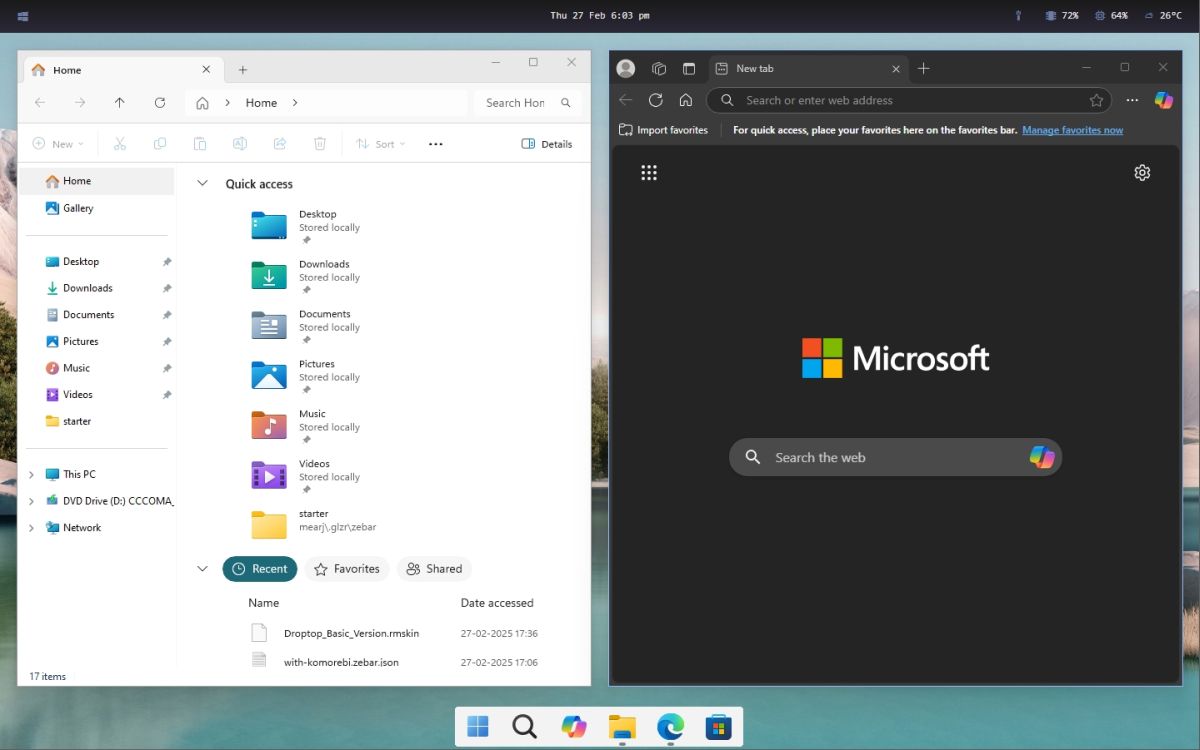1200x750 pixels.
Task: Switch to the Shared view filter
Action: coord(434,568)
